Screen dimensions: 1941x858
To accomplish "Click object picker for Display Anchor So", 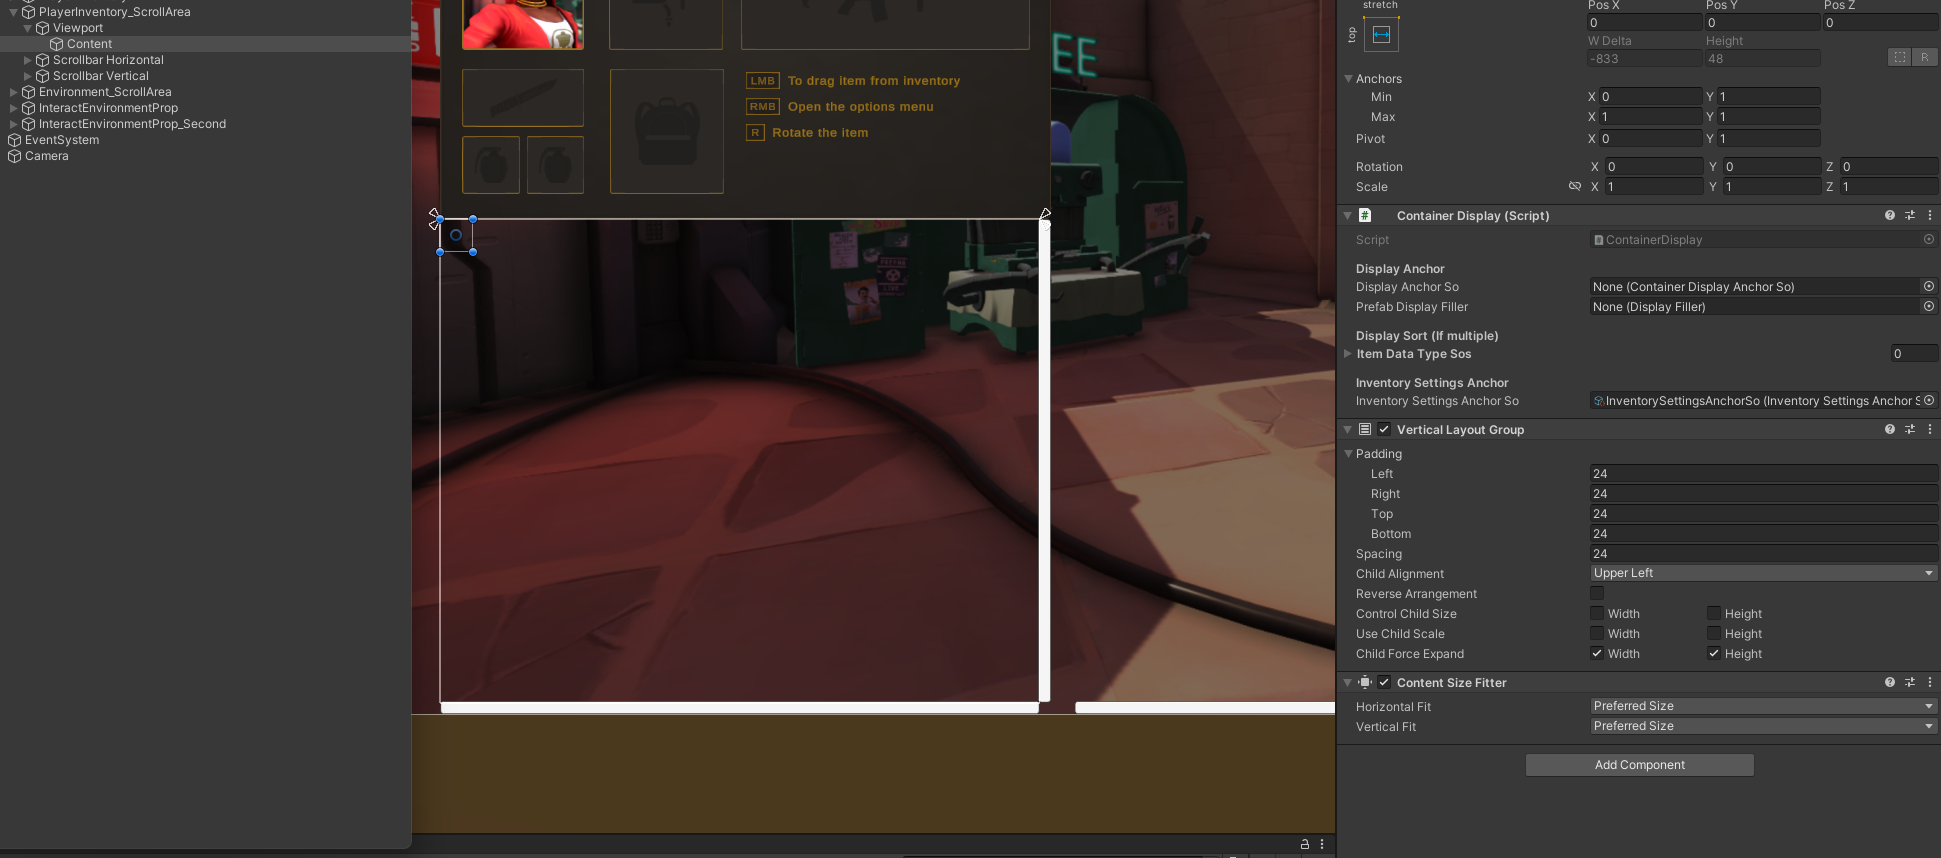I will click(1928, 287).
